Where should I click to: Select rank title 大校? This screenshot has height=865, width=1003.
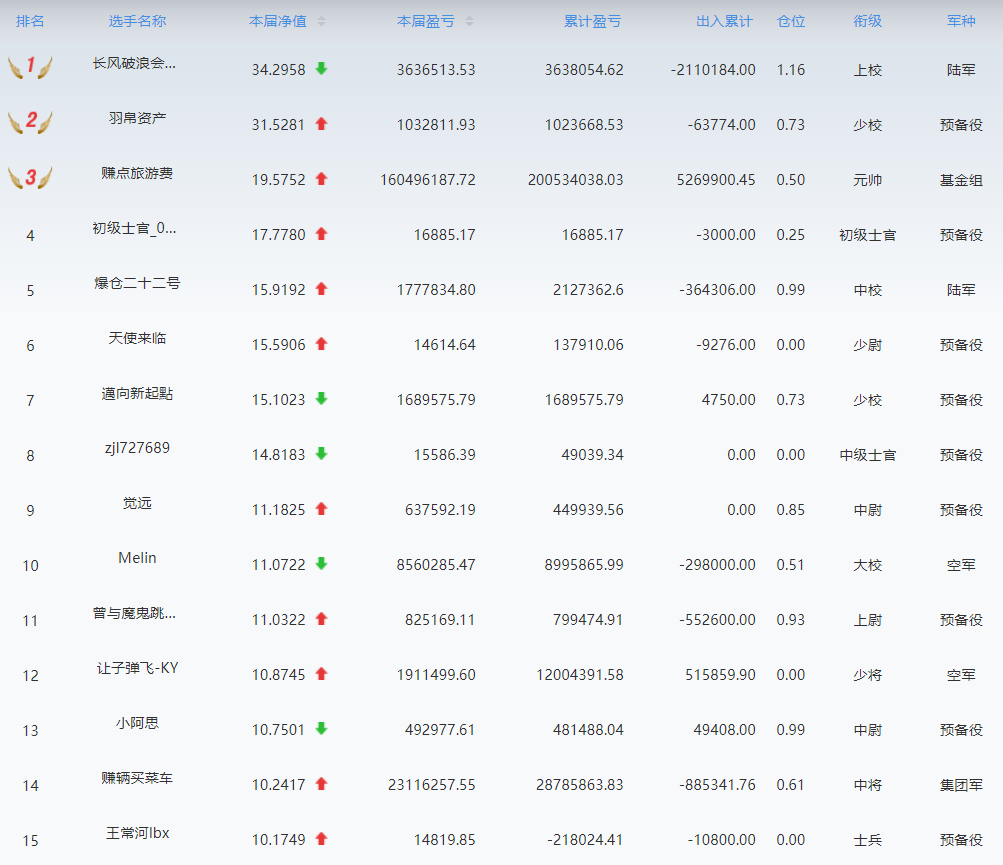867,566
